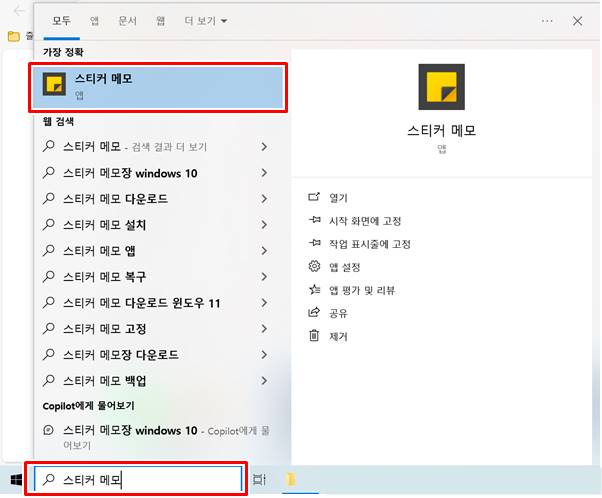The image size is (602, 498).
Task: Click the magnifier icon inside the taskbar search box
Action: pos(49,479)
